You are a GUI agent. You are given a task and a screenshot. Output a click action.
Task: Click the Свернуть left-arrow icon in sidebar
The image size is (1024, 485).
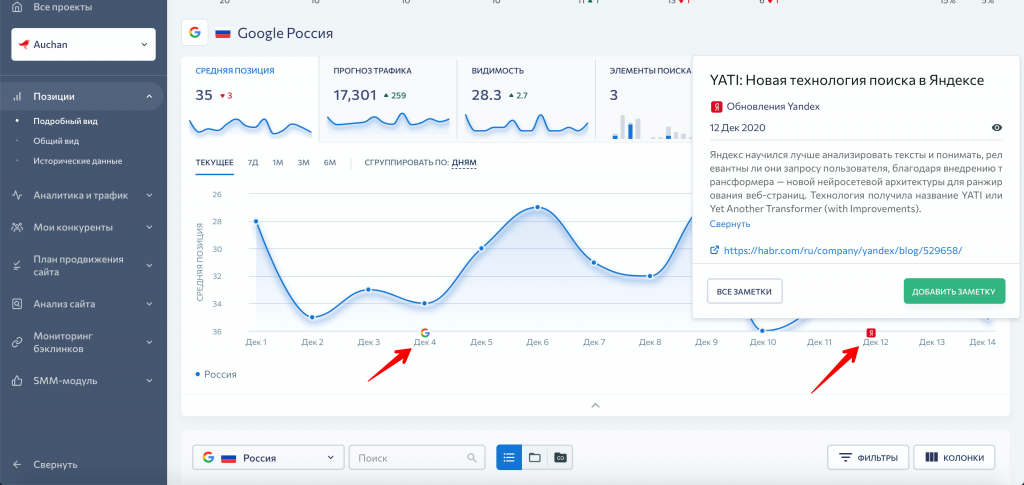tap(18, 465)
